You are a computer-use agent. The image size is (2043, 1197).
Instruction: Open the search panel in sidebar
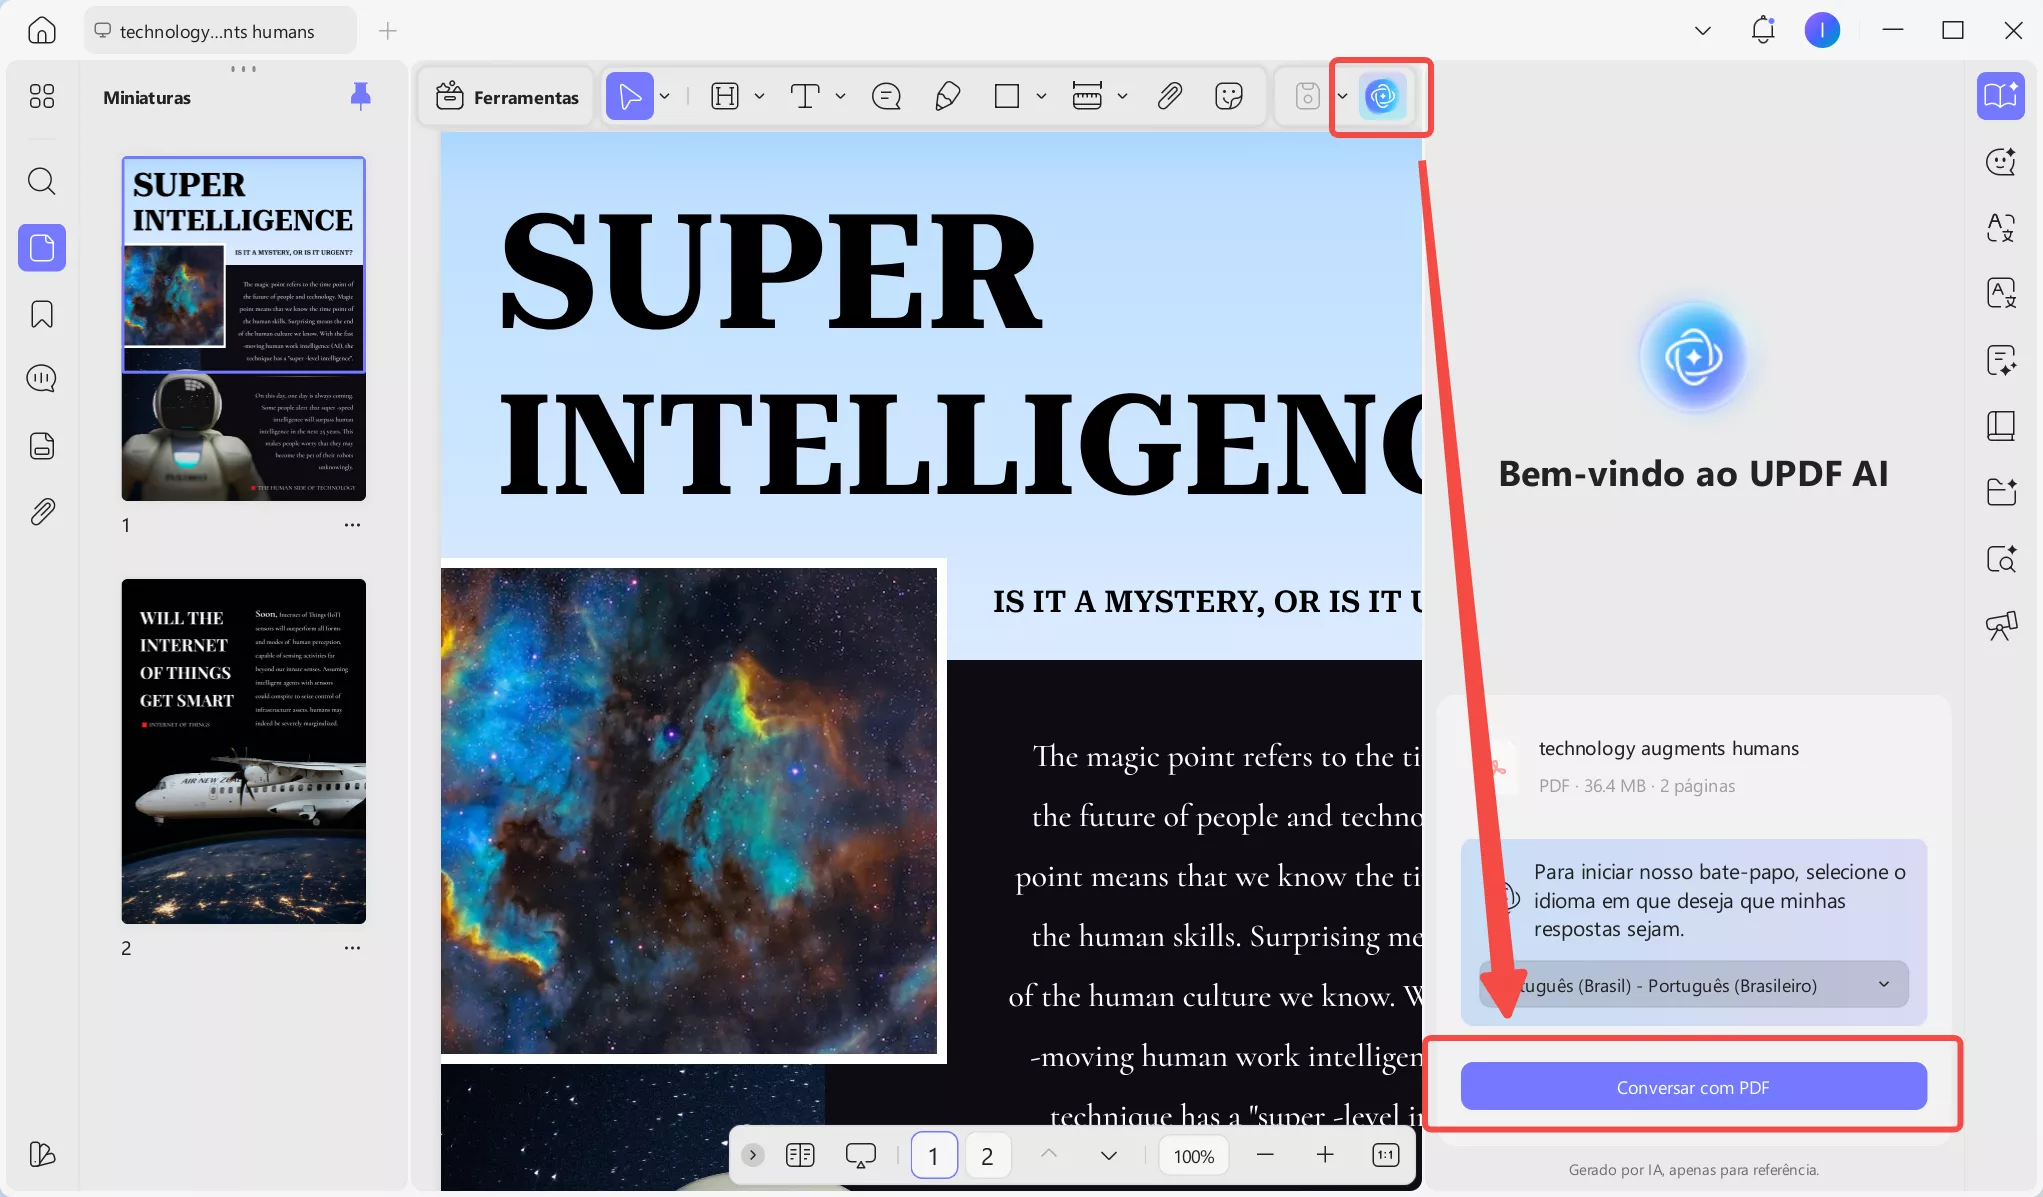(x=42, y=181)
